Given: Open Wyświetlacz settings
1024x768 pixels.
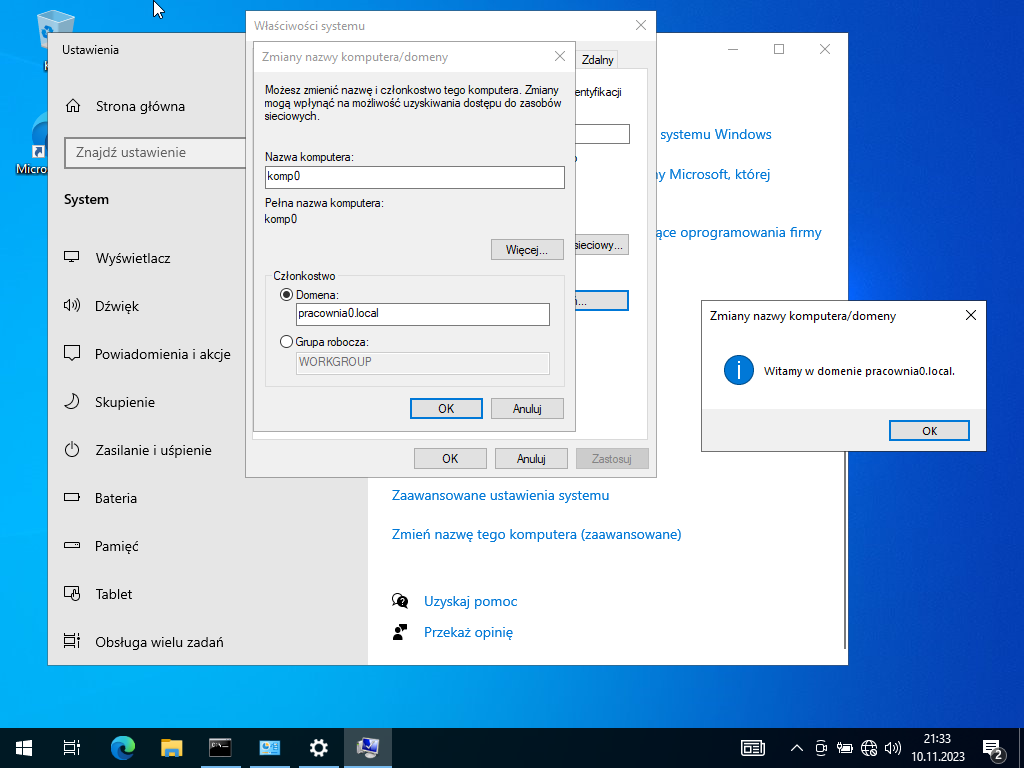Looking at the screenshot, I should pyautogui.click(x=133, y=258).
